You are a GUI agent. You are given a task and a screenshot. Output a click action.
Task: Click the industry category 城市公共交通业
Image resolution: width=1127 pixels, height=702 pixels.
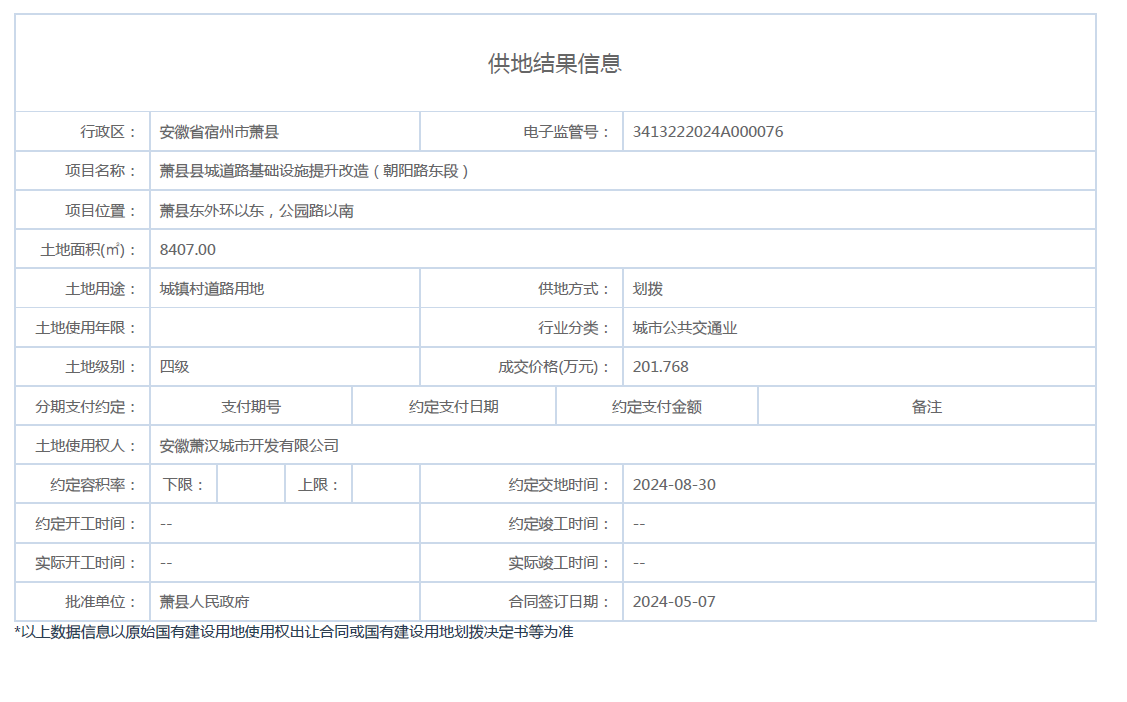pyautogui.click(x=684, y=328)
